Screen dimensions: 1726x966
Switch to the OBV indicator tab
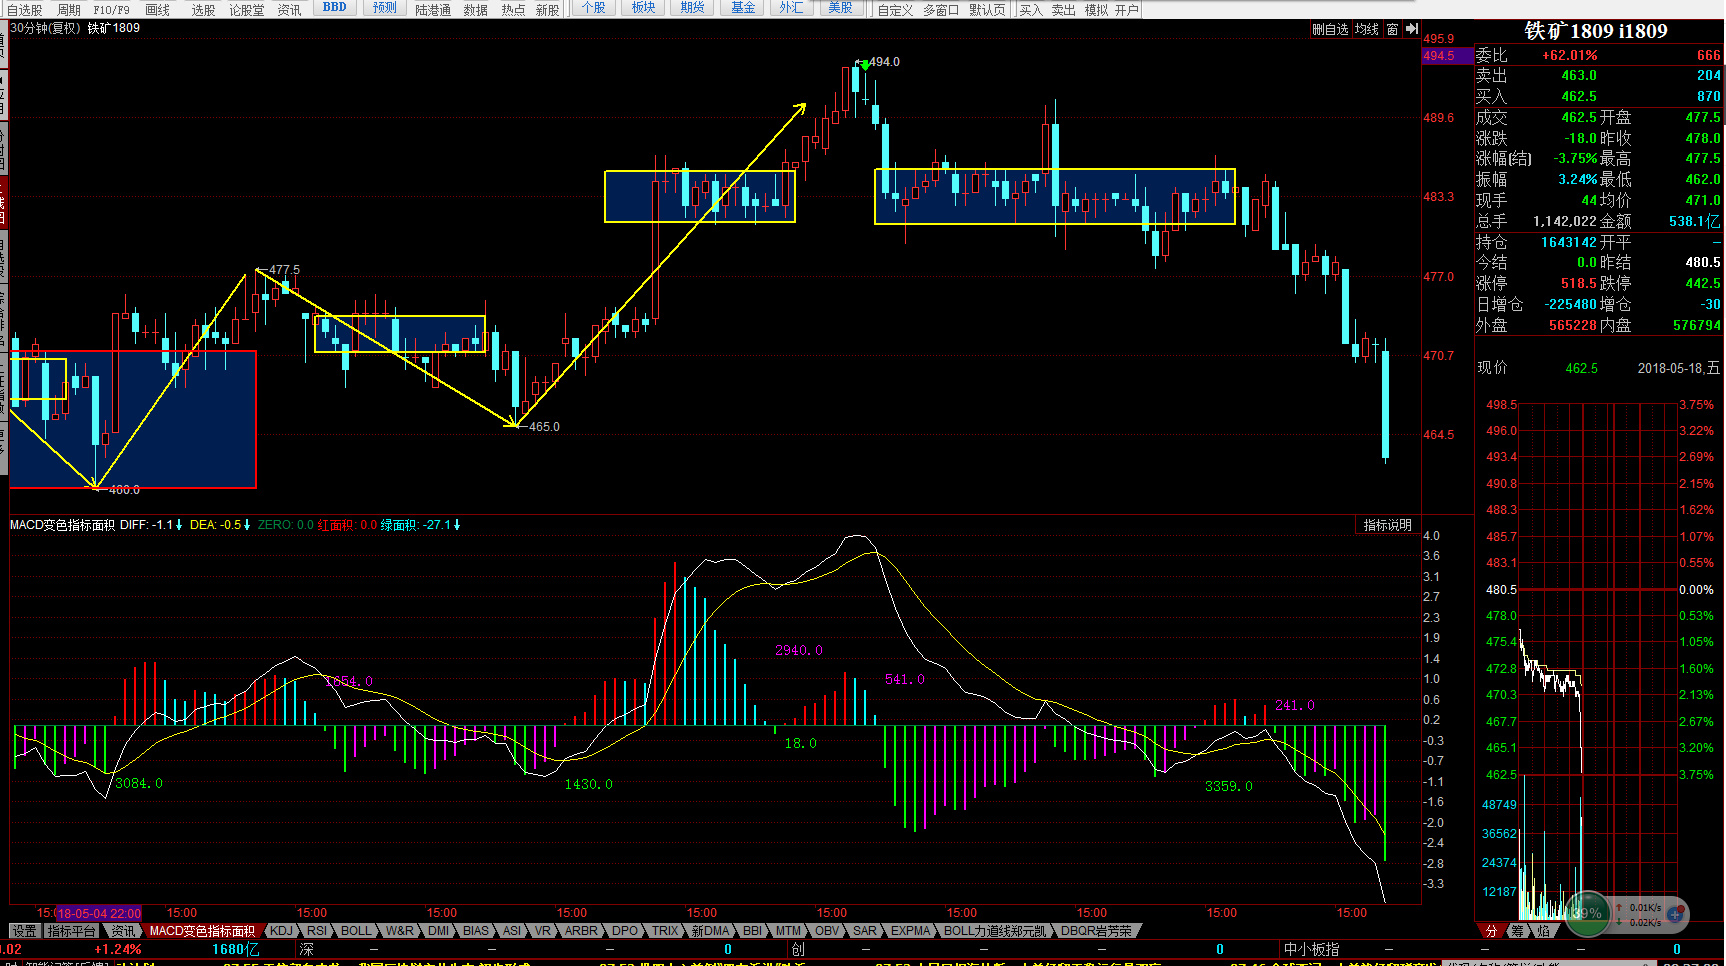(828, 931)
